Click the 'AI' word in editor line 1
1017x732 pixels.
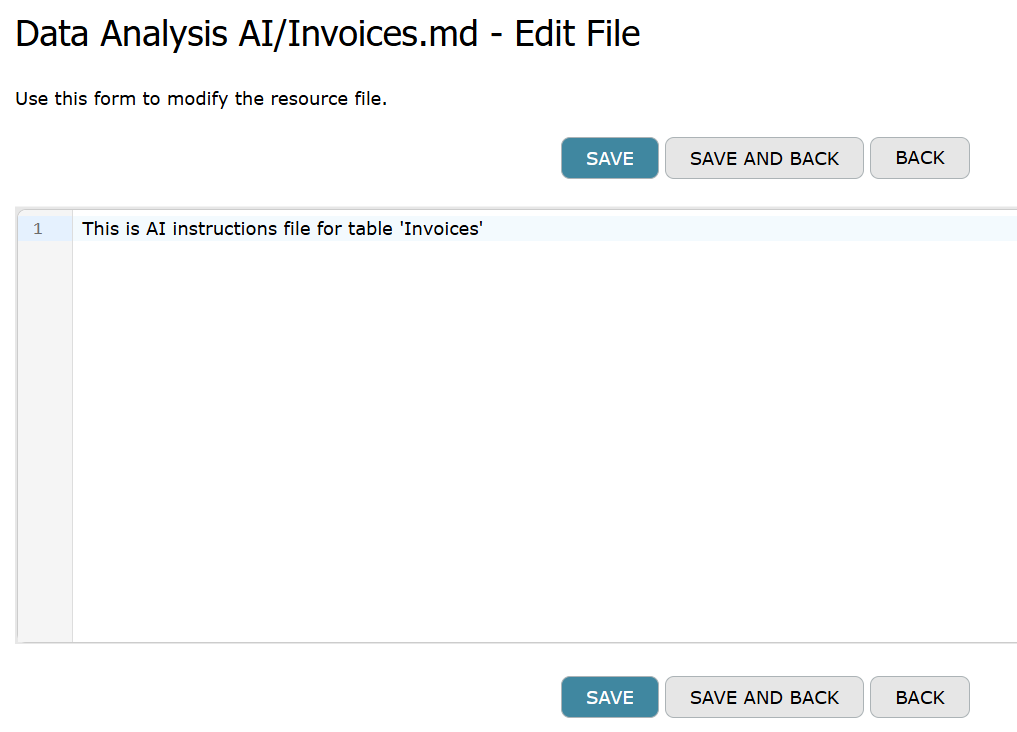(x=155, y=229)
